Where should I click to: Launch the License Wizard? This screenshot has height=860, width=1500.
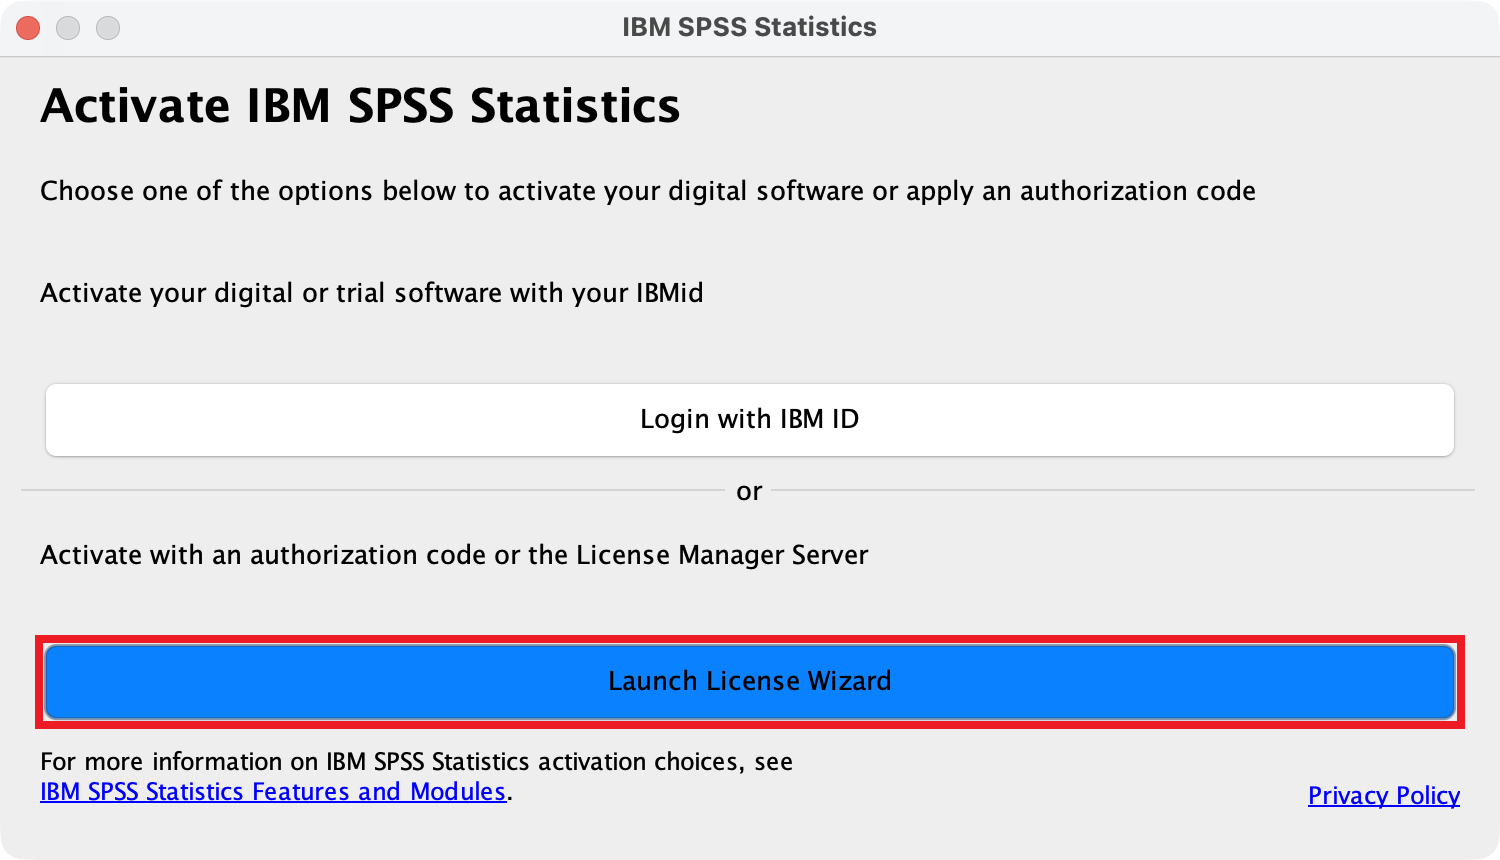click(750, 682)
